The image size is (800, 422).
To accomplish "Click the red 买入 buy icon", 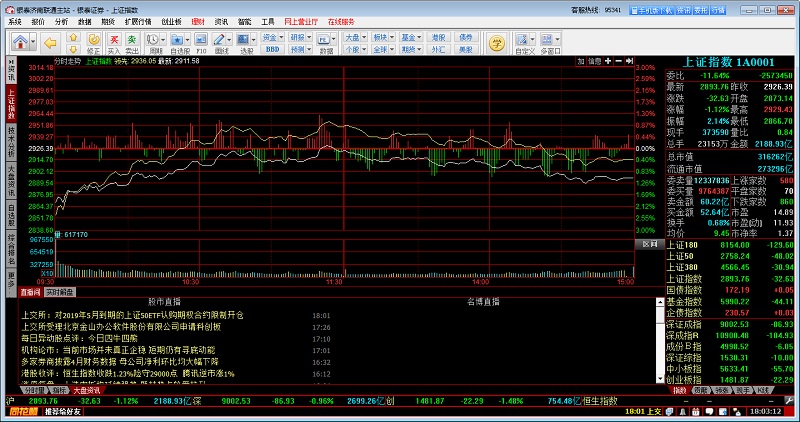I will 113,40.
